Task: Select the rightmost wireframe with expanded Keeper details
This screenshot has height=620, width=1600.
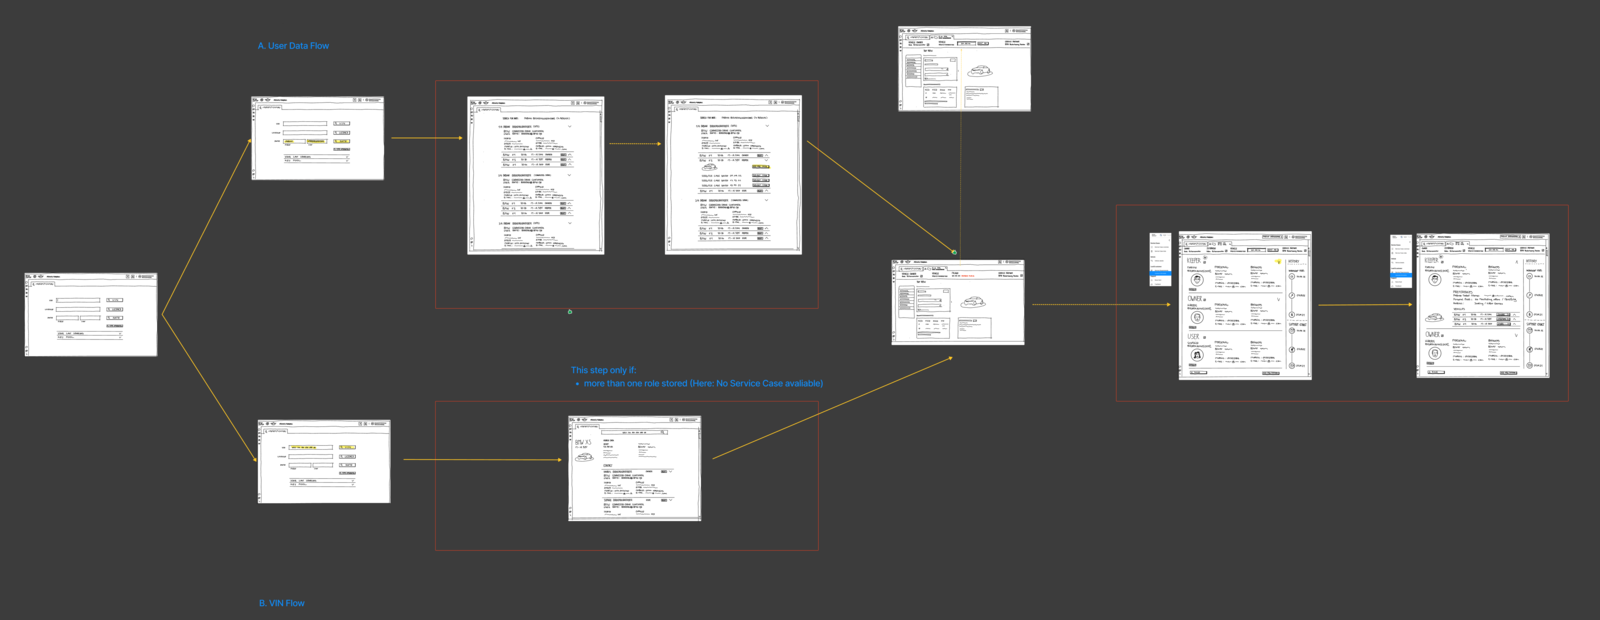Action: tap(1483, 305)
